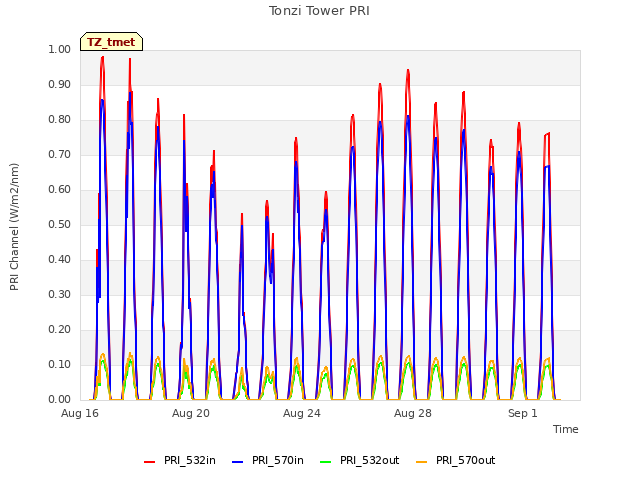640x480 pixels.
Task: Click the 0.10 y-axis tick label
Action: point(60,364)
